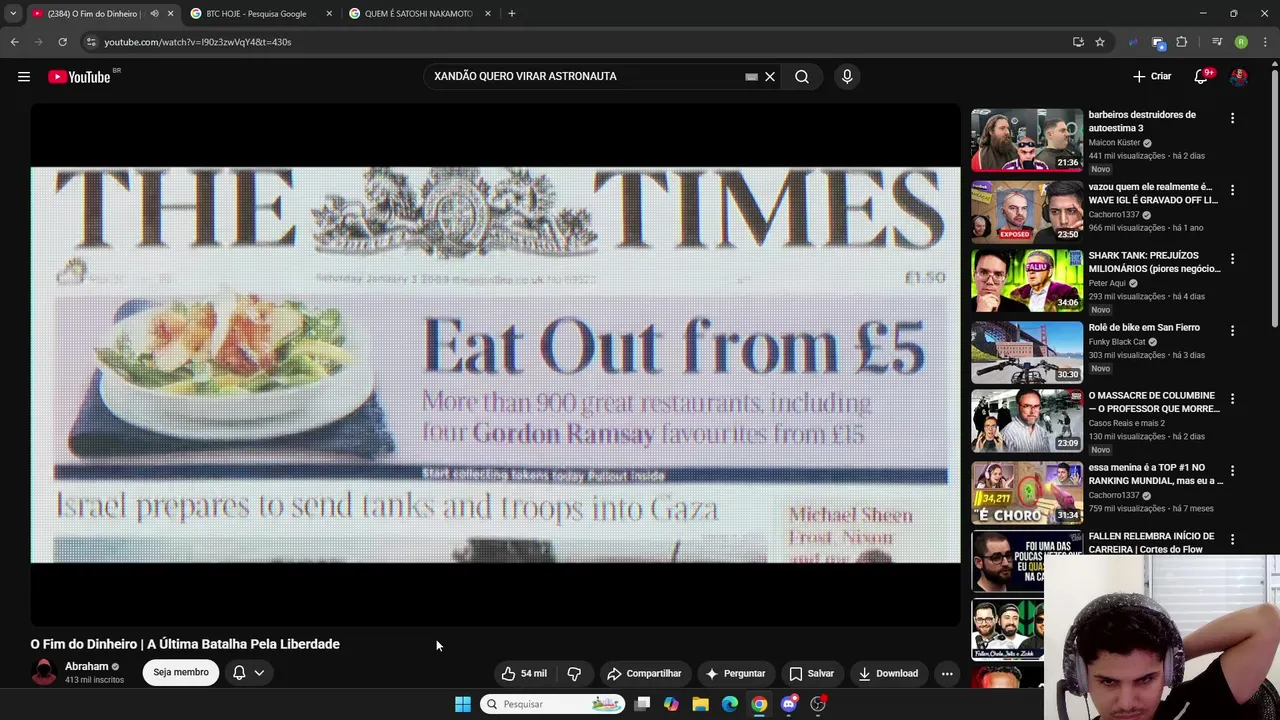This screenshot has width=1280, height=720.
Task: Click the Download button
Action: pyautogui.click(x=888, y=673)
